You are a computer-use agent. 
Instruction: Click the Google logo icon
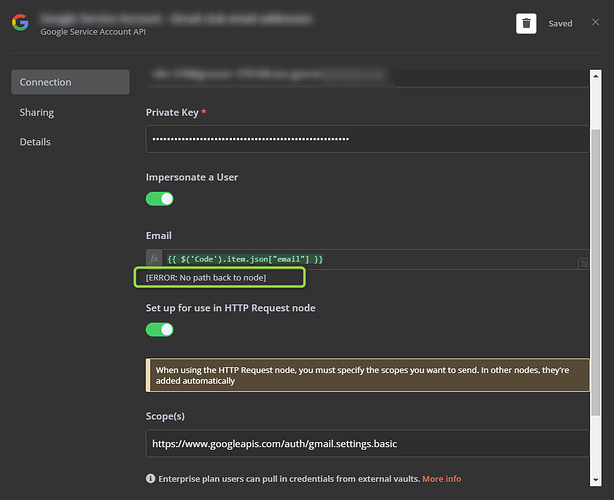pyautogui.click(x=20, y=22)
